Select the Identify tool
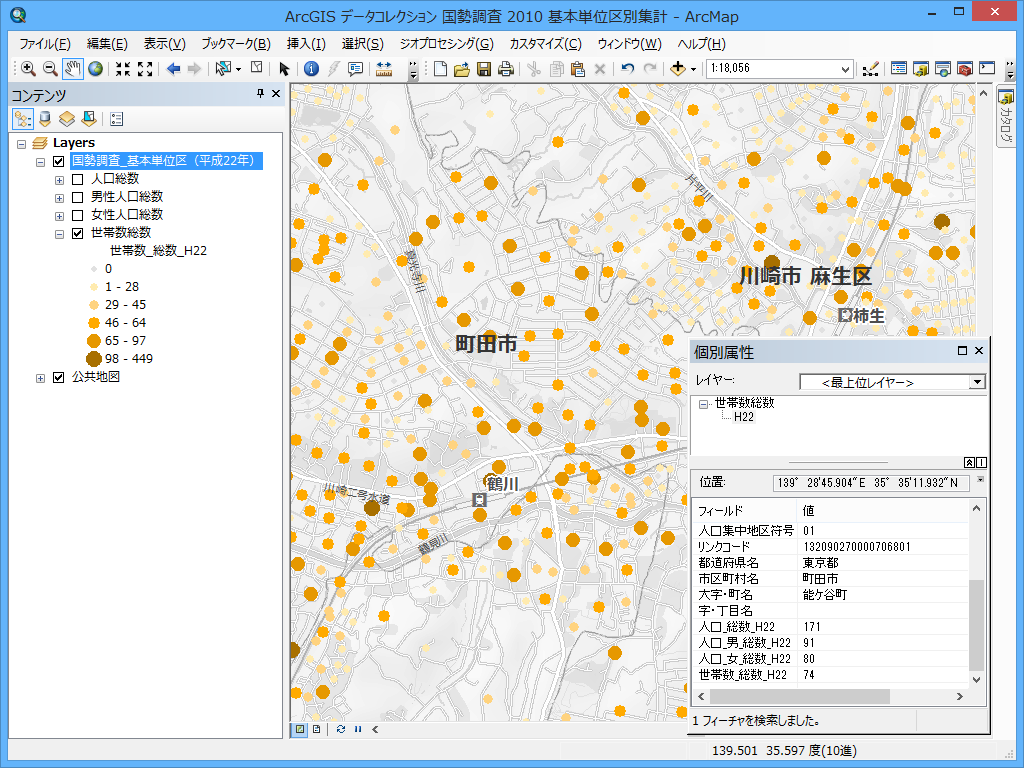Viewport: 1024px width, 768px height. pos(311,69)
